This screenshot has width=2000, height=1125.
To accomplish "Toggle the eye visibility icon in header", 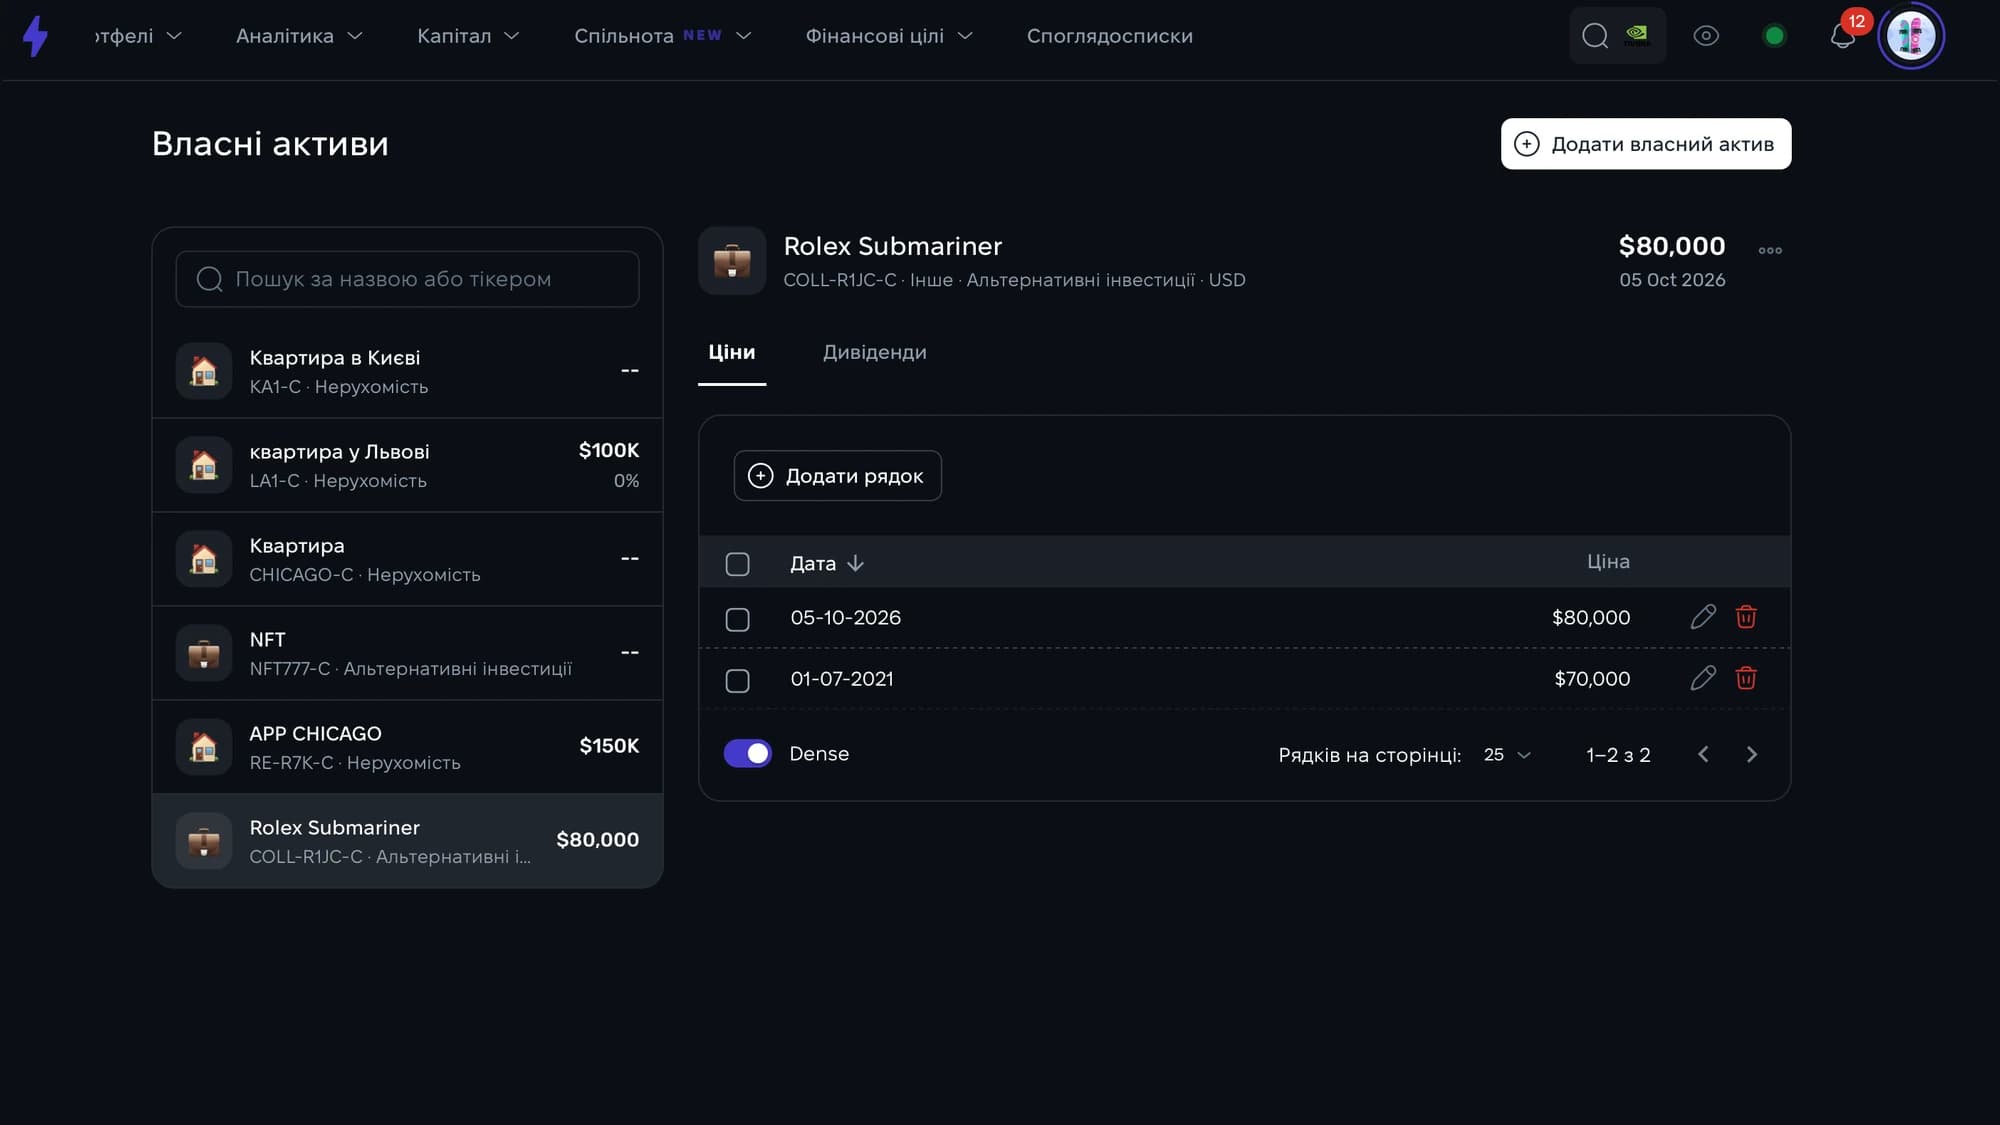I will coord(1706,36).
